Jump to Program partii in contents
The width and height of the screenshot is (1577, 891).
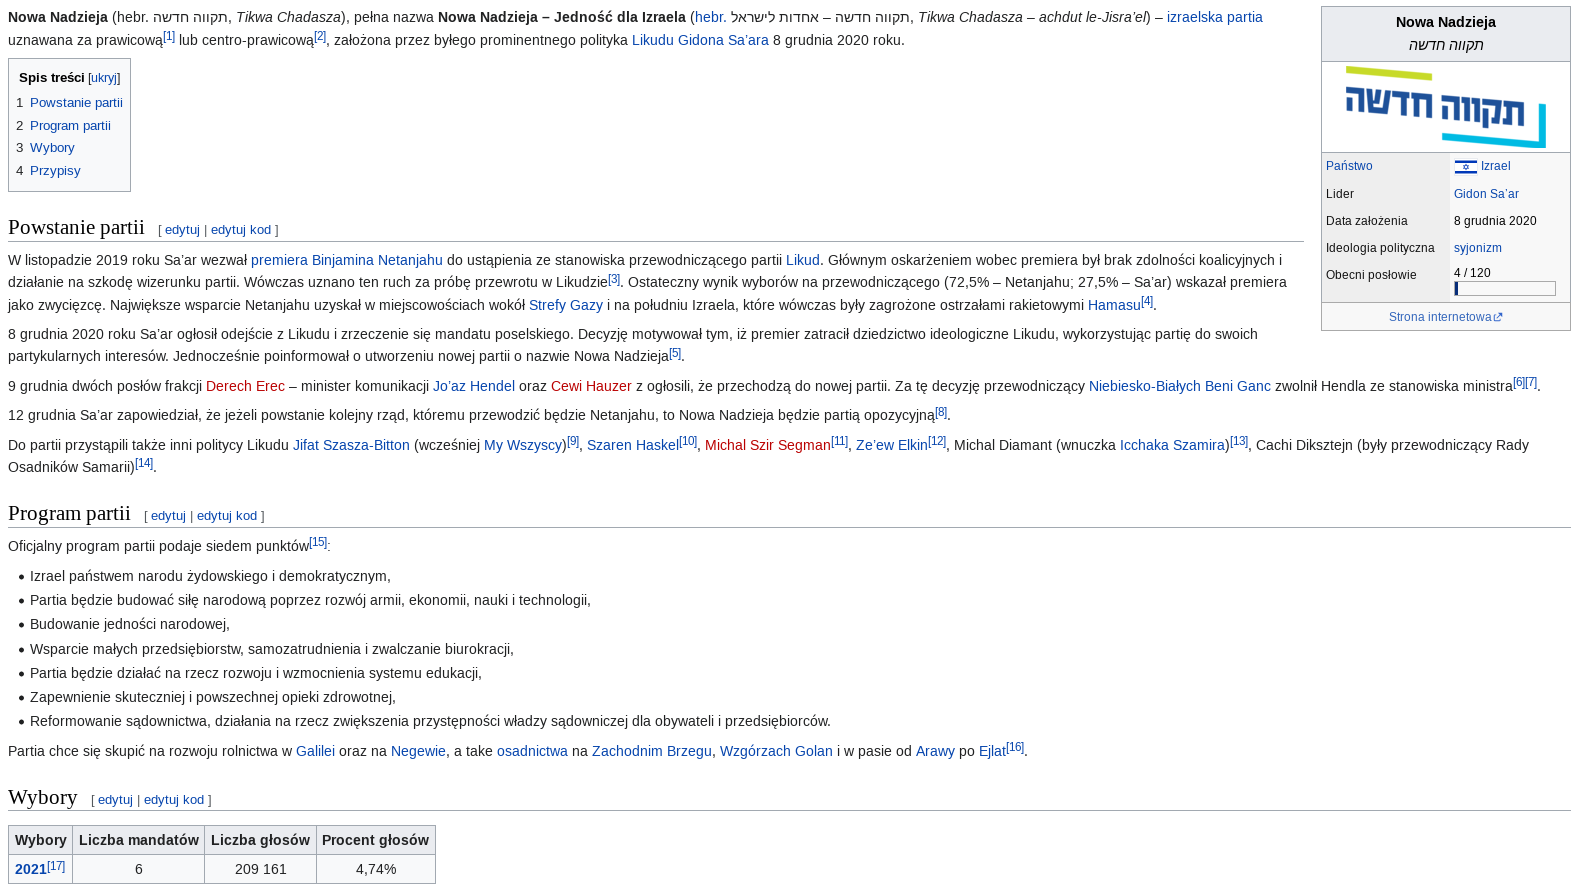coord(70,126)
